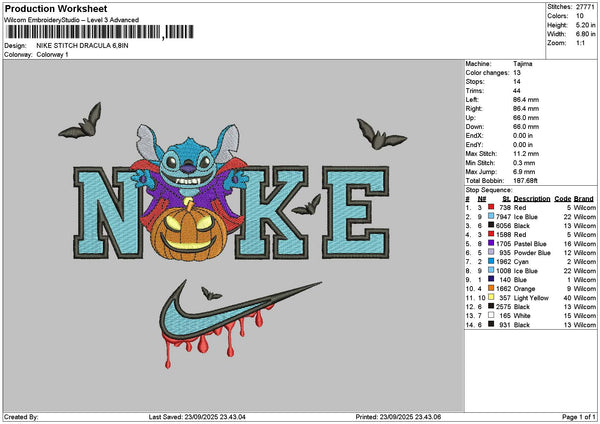Select the White thread swatch
The image size is (600, 424).
coord(492,315)
